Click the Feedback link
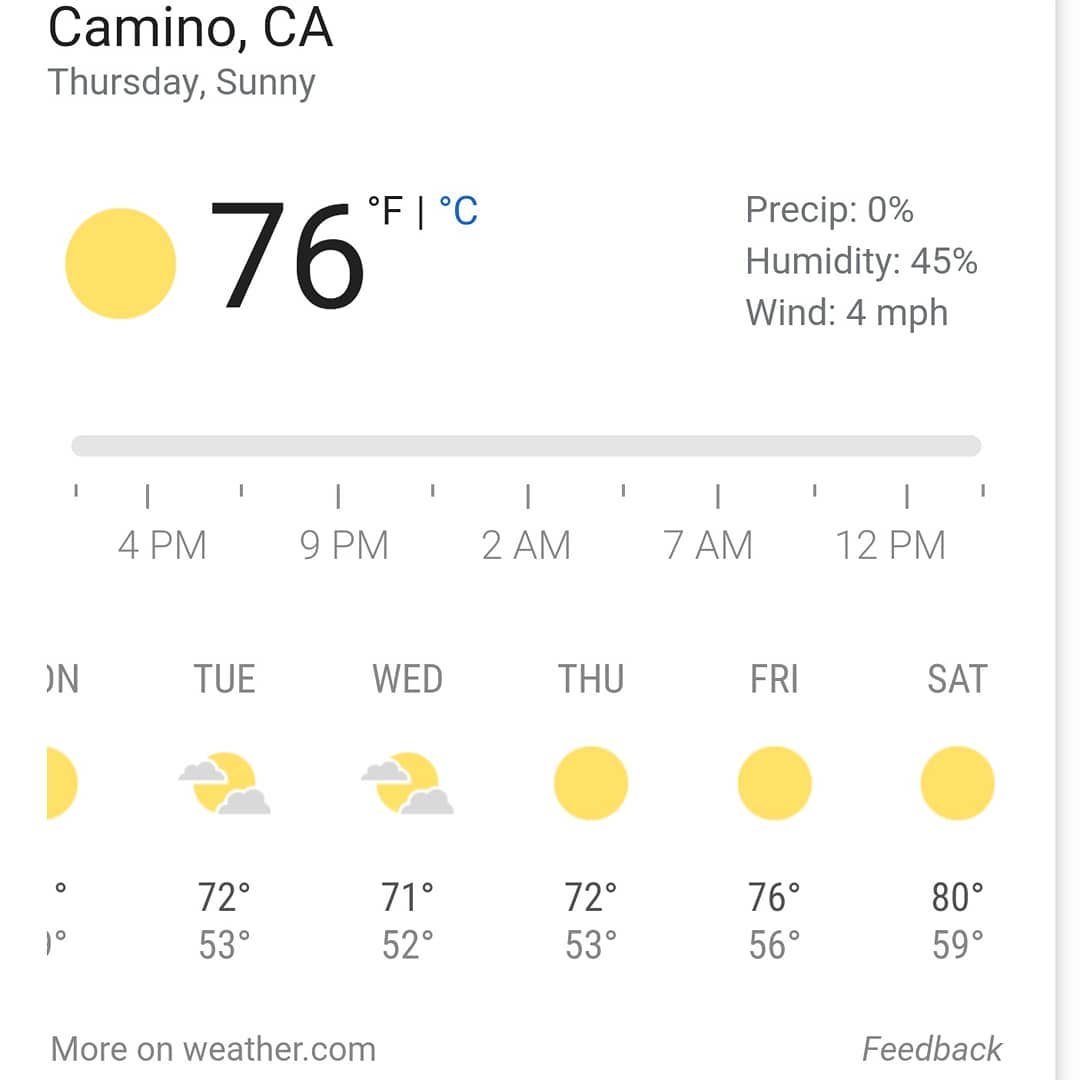Viewport: 1080px width, 1080px height. pos(932,1049)
